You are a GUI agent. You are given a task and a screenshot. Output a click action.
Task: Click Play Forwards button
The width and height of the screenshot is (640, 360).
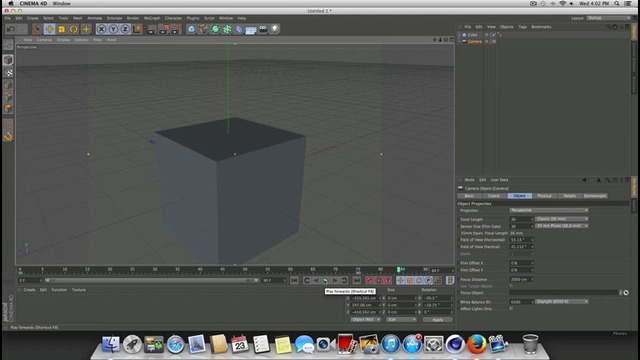coord(326,280)
